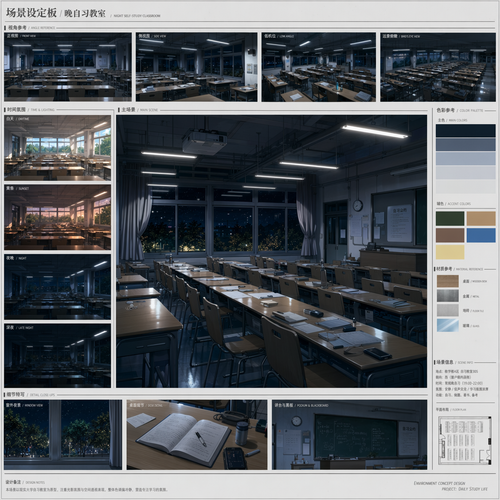Open the Podium & Blackboard detail close-up

349,435
